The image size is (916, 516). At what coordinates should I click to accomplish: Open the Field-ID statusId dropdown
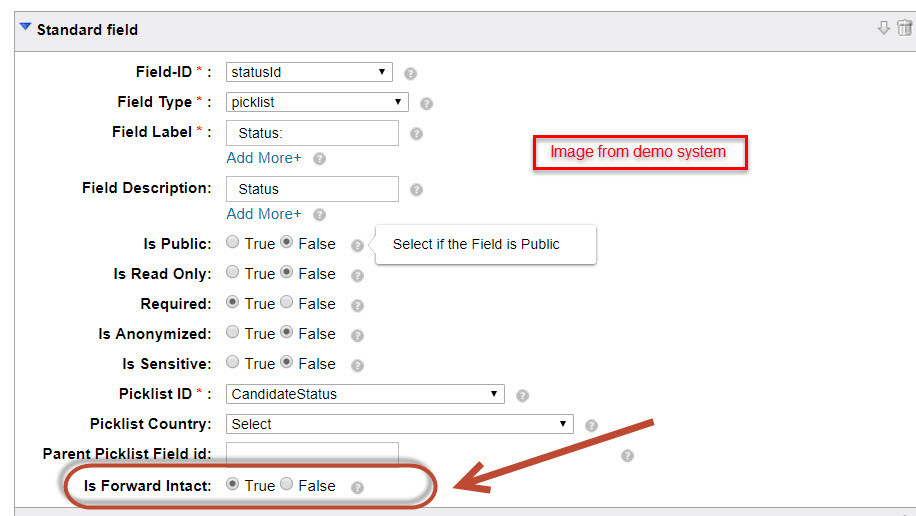tap(309, 72)
